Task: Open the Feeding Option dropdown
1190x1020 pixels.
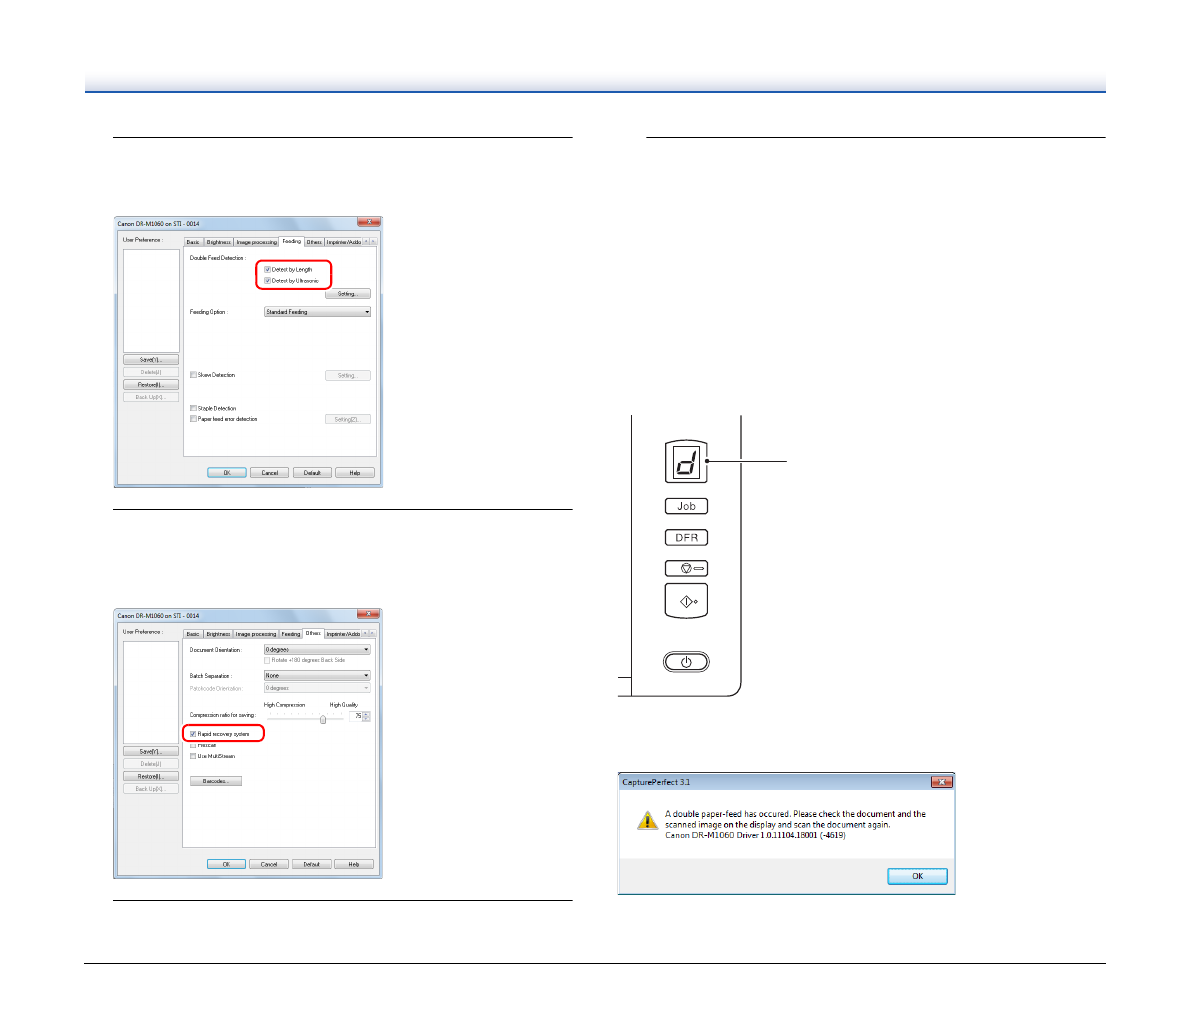Action: click(317, 312)
